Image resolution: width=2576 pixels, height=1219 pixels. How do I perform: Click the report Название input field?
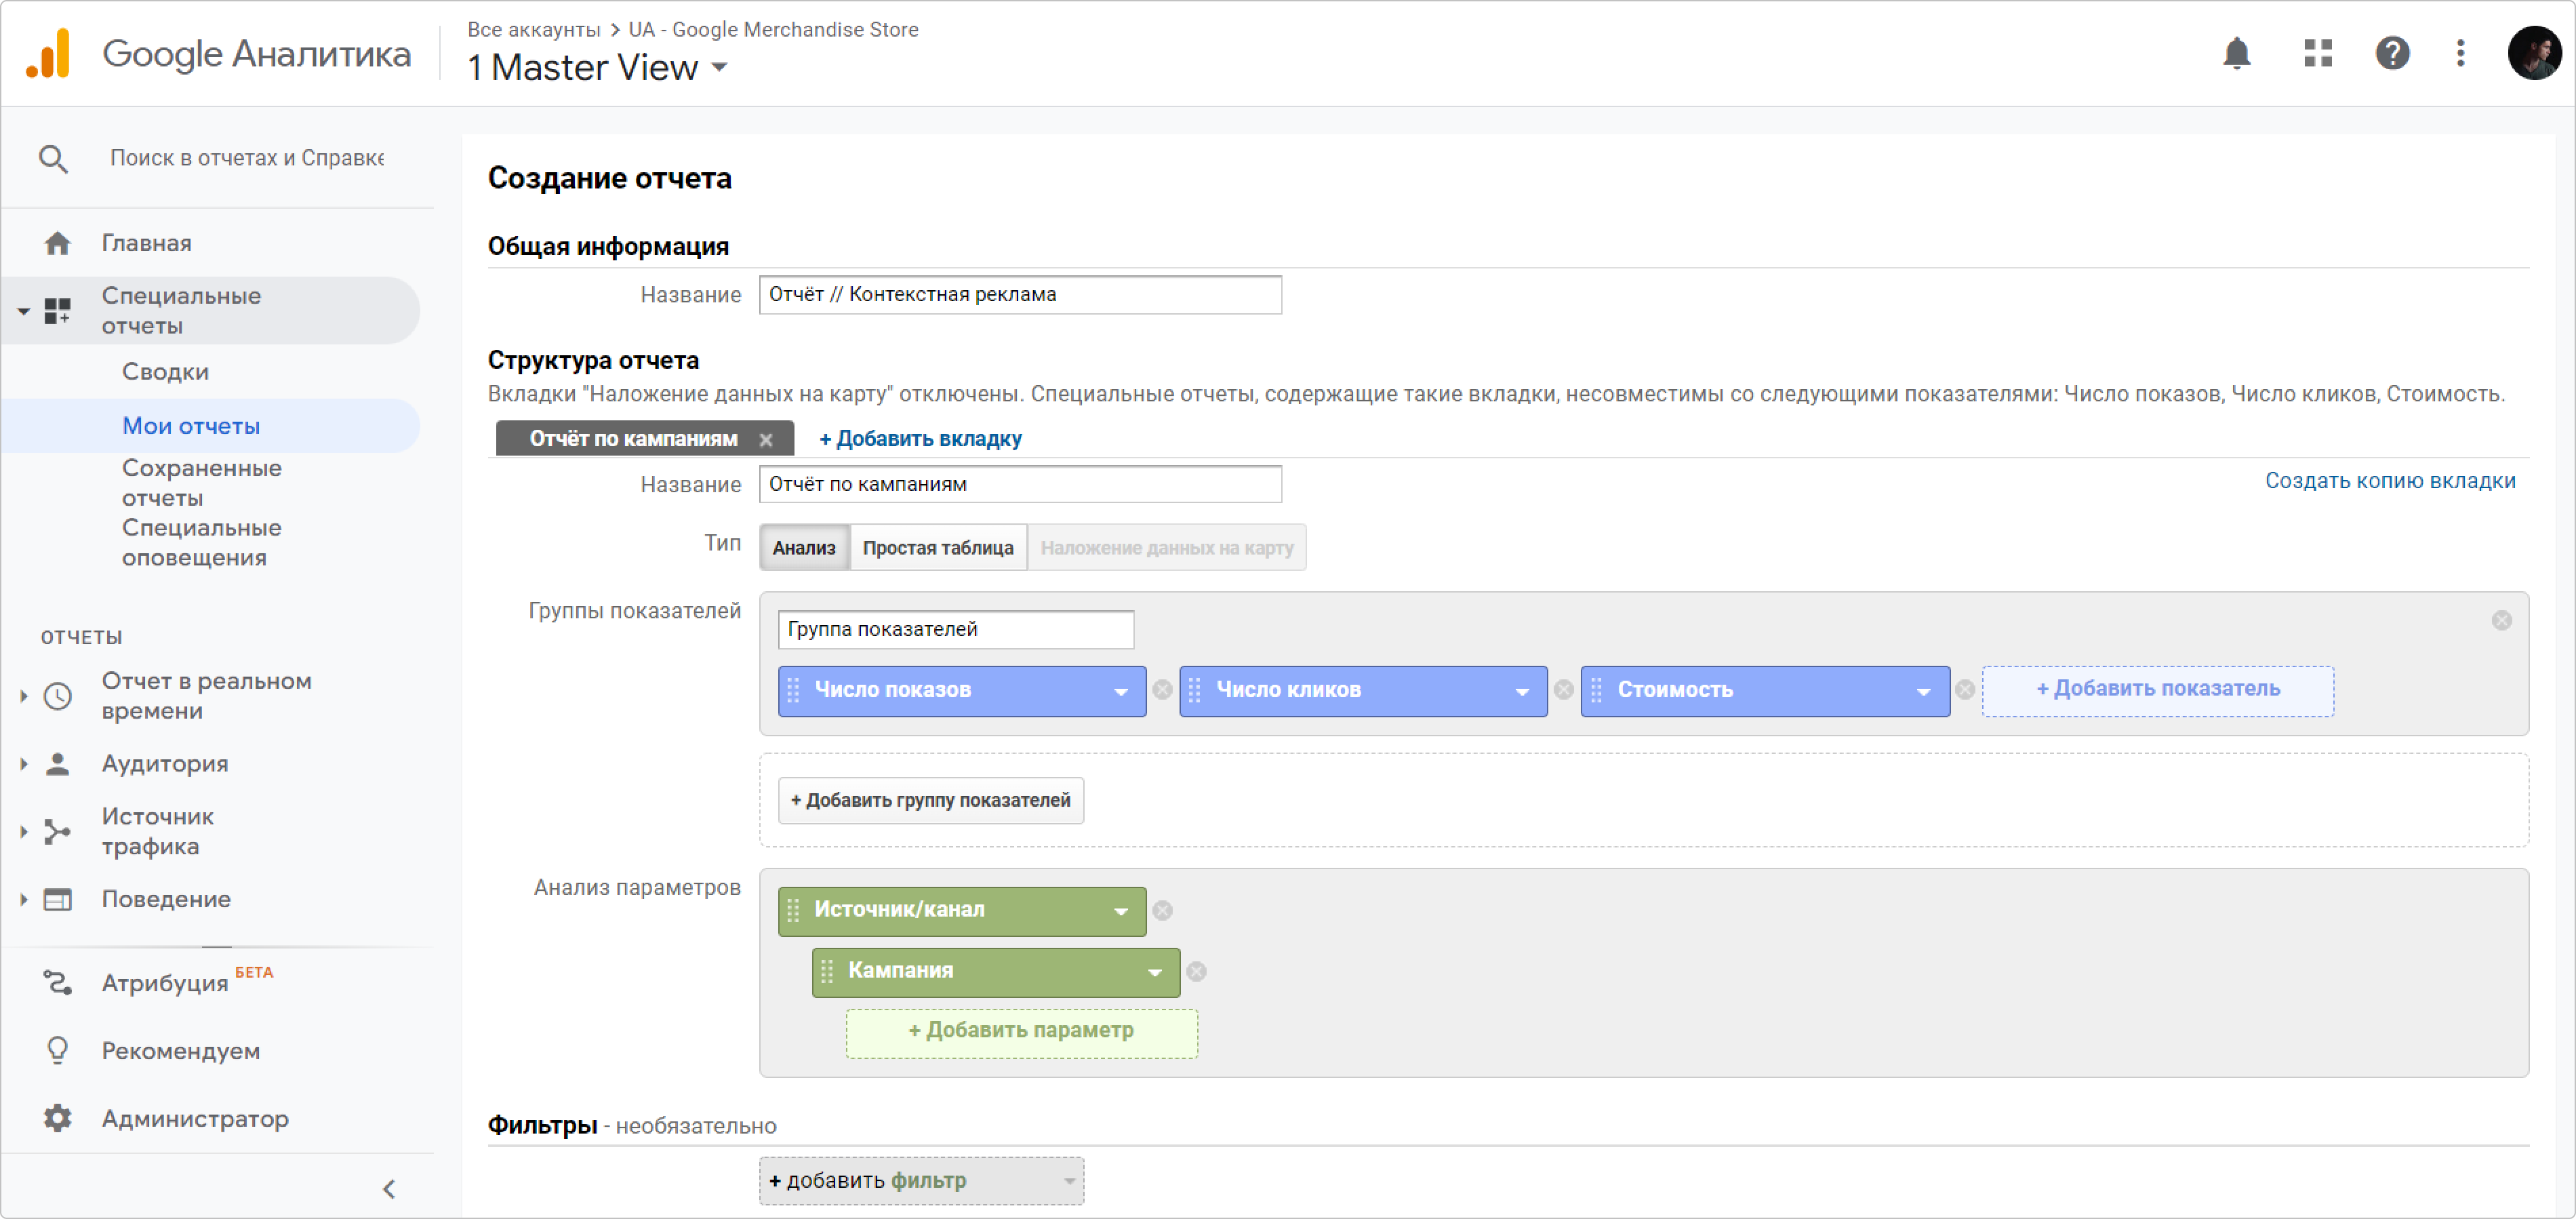click(x=1019, y=295)
